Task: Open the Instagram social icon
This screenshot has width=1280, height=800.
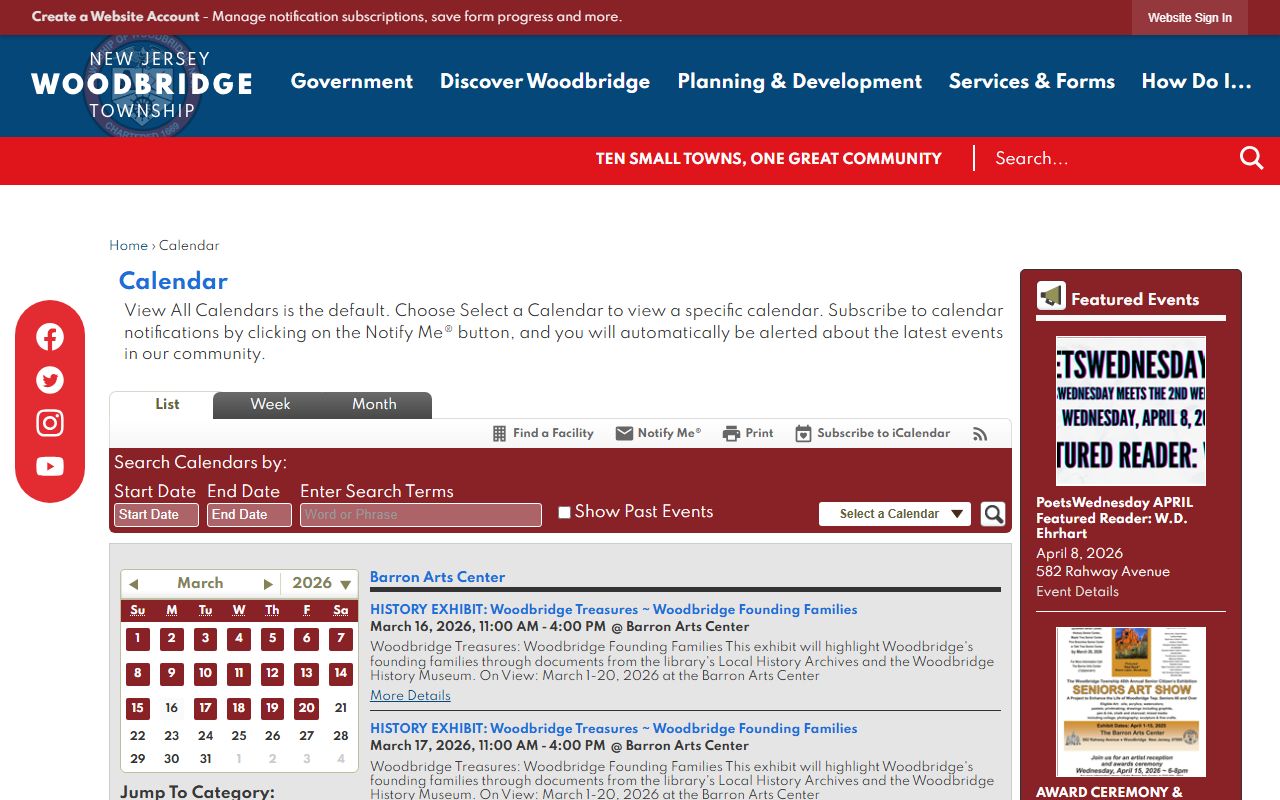Action: click(50, 423)
